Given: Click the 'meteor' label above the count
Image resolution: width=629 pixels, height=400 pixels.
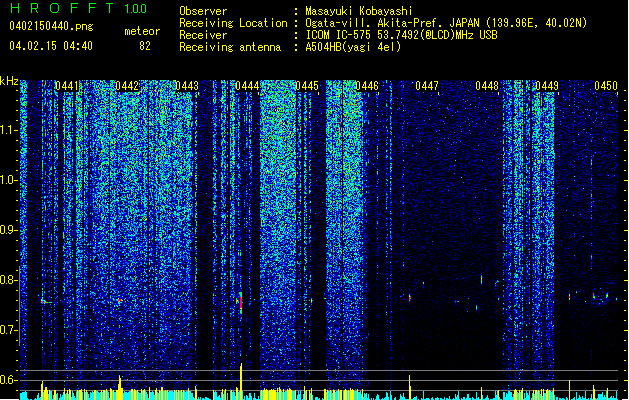Looking at the screenshot, I should [142, 31].
